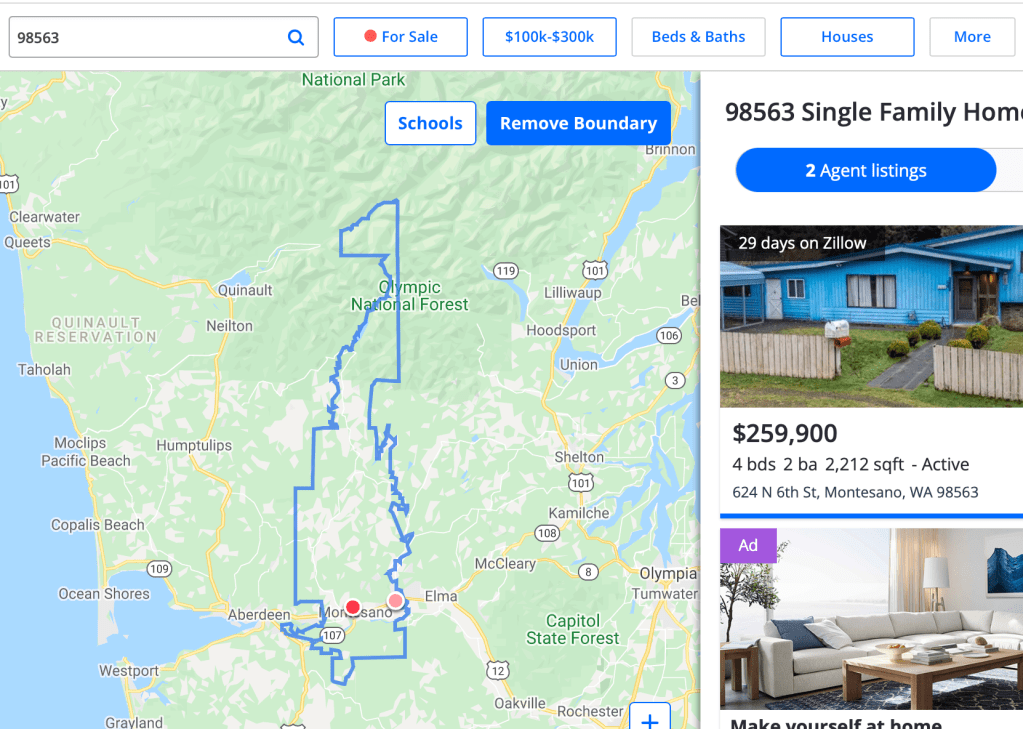Image resolution: width=1023 pixels, height=729 pixels.
Task: Expand the Beds & Baths filter
Action: tap(698, 37)
